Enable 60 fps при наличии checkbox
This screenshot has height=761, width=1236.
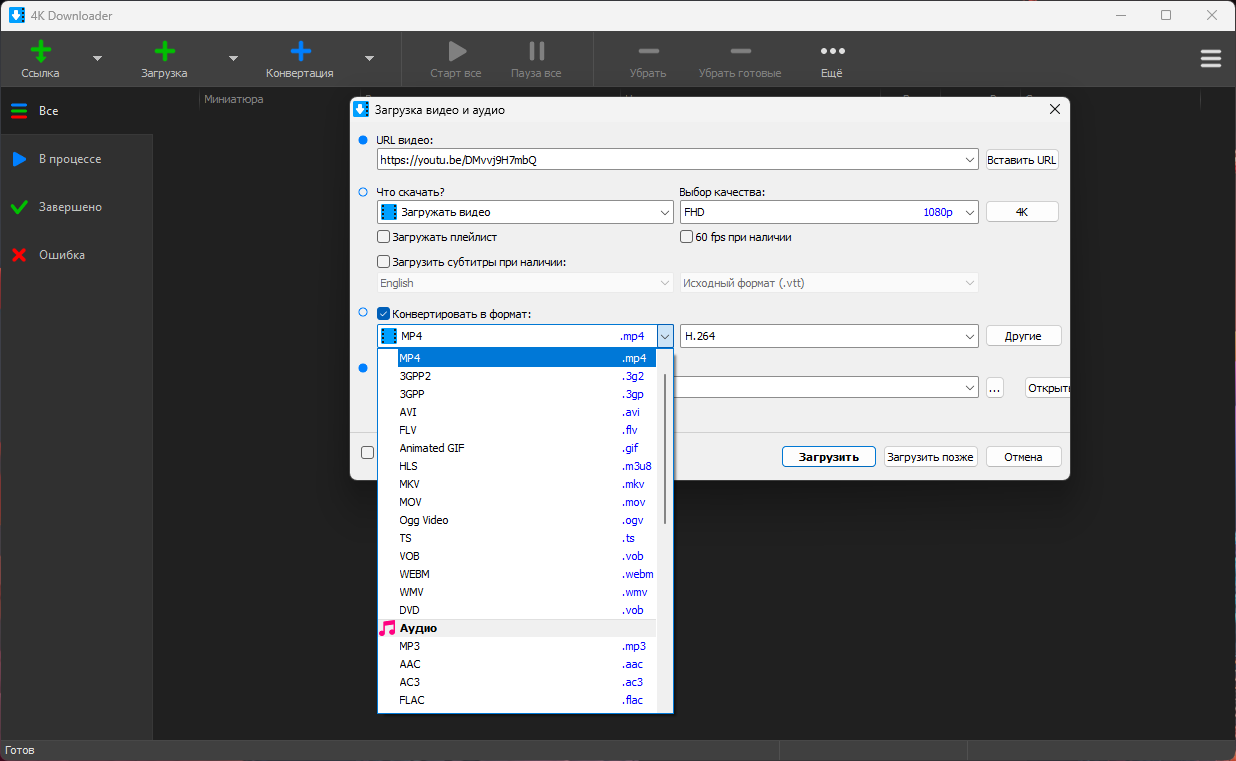coord(687,237)
